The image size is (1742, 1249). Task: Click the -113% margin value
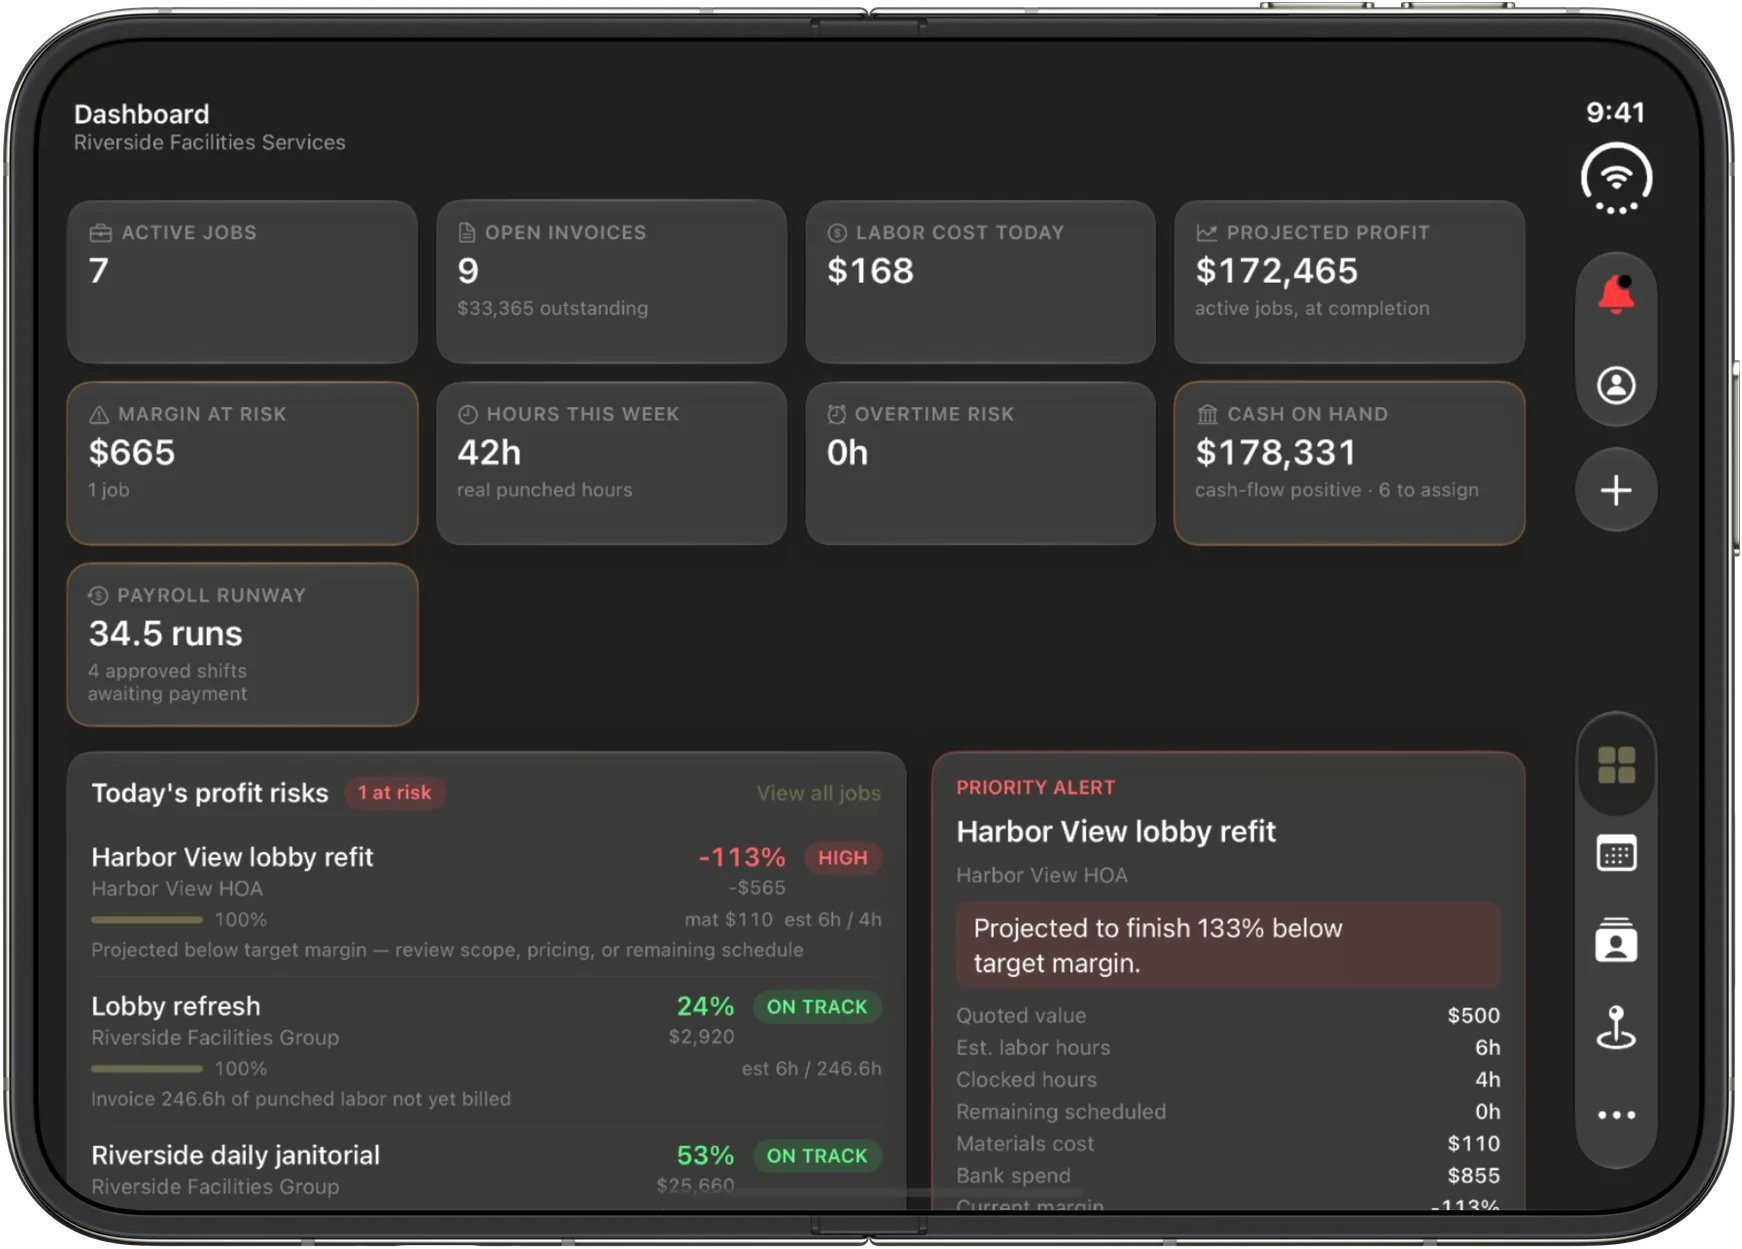point(742,858)
